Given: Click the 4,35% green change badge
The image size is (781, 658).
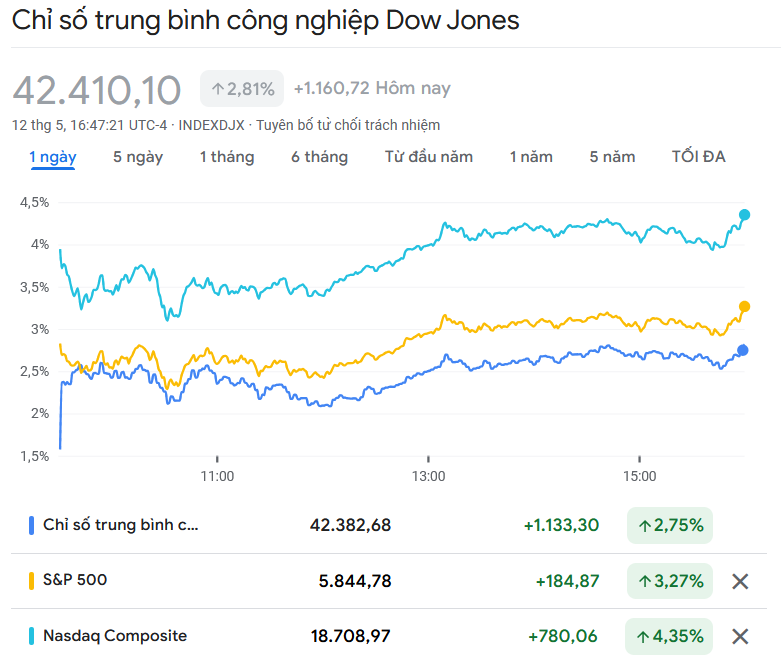Looking at the screenshot, I should (670, 635).
